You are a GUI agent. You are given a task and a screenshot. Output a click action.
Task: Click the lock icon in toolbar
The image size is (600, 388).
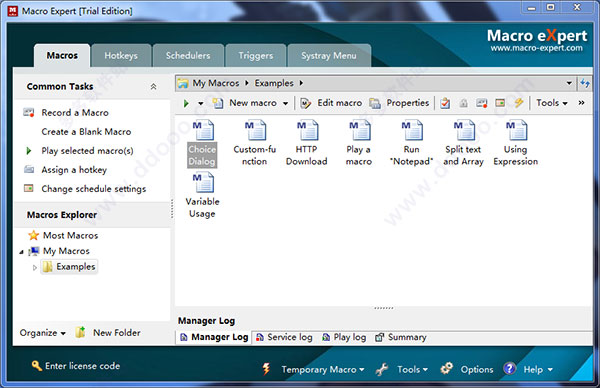[x=463, y=103]
